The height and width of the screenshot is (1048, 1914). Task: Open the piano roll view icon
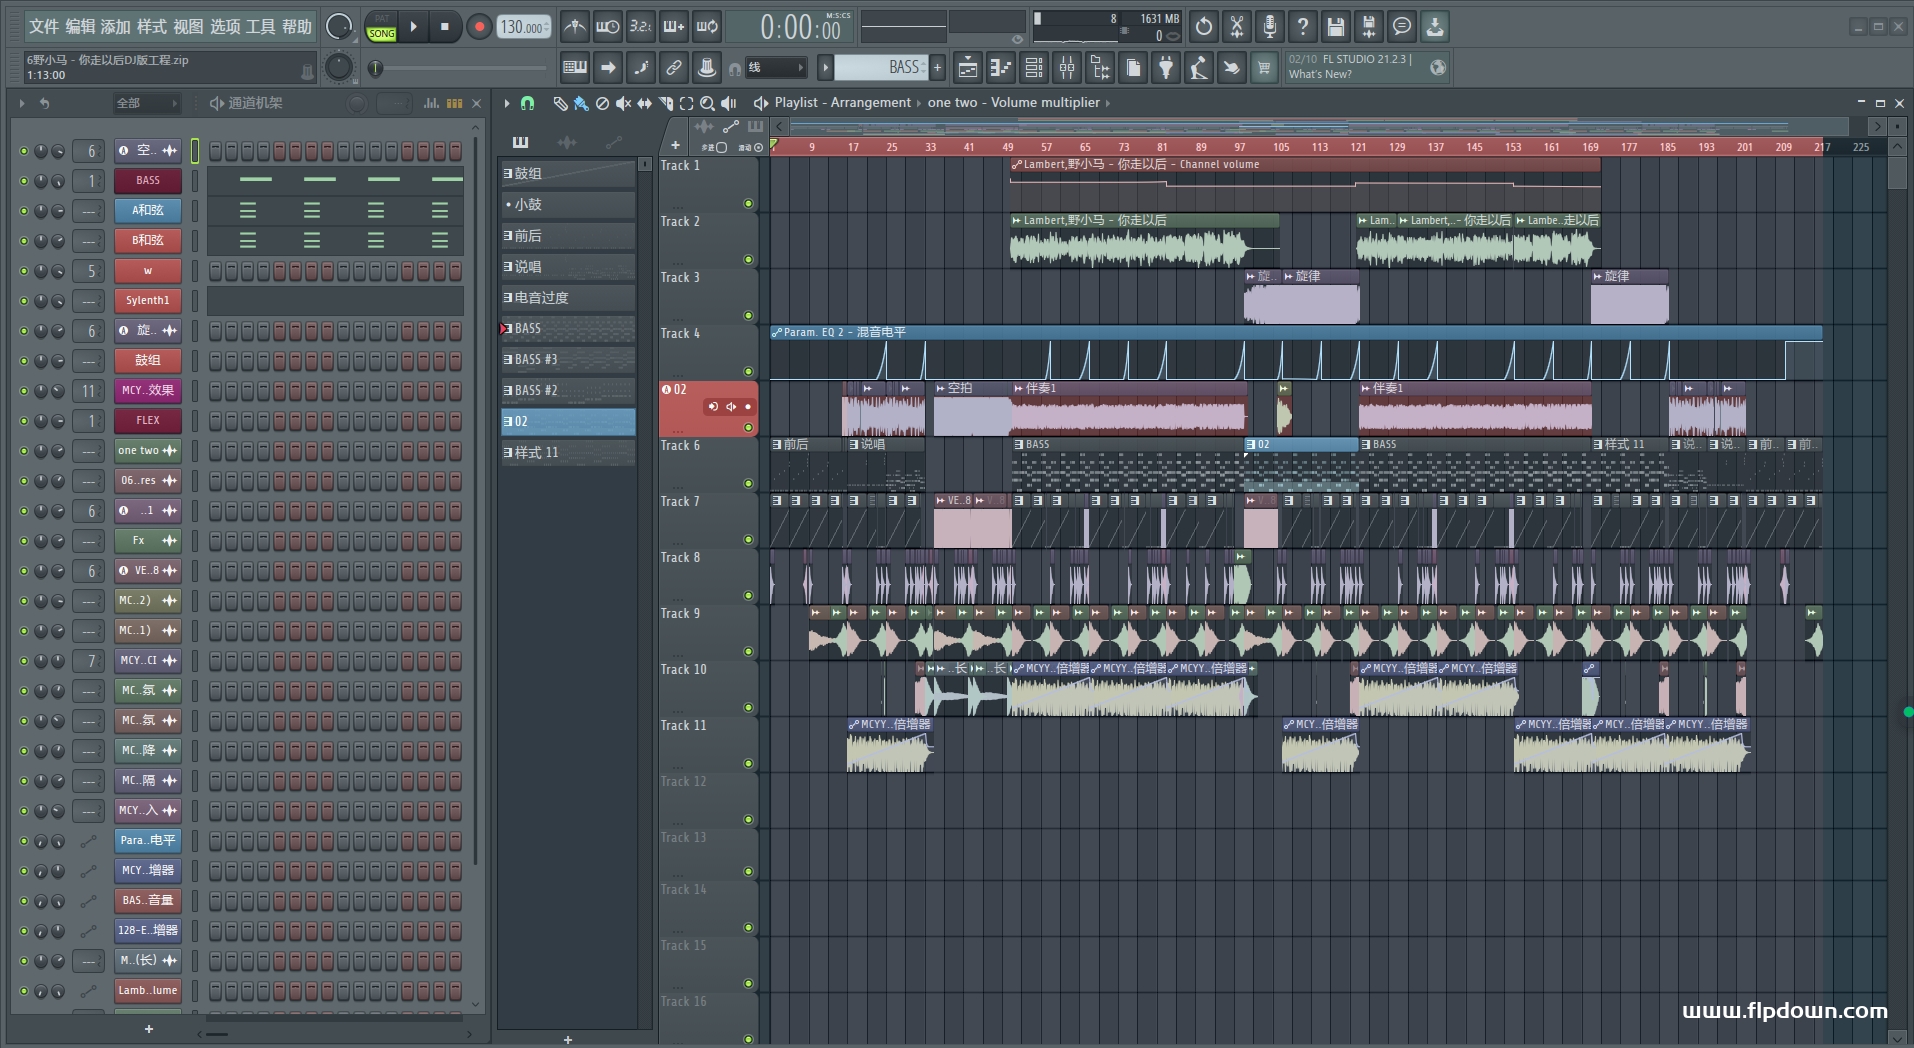(x=1001, y=68)
